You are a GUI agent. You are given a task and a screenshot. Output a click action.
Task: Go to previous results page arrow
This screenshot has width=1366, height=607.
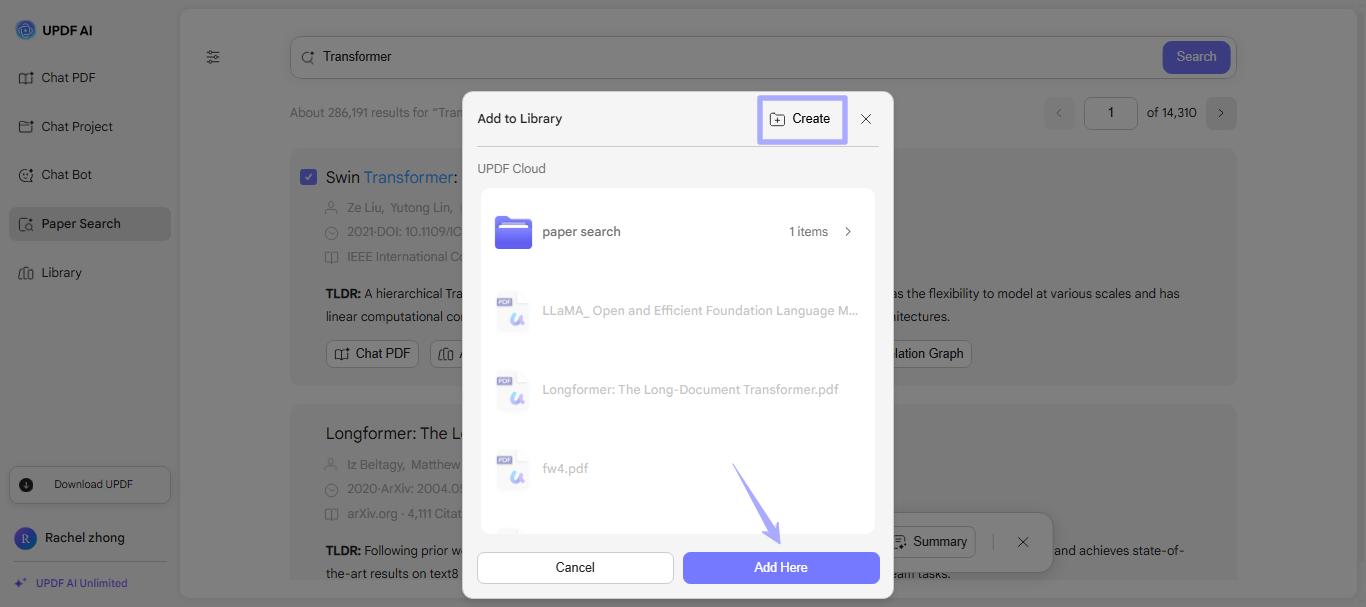(1060, 113)
